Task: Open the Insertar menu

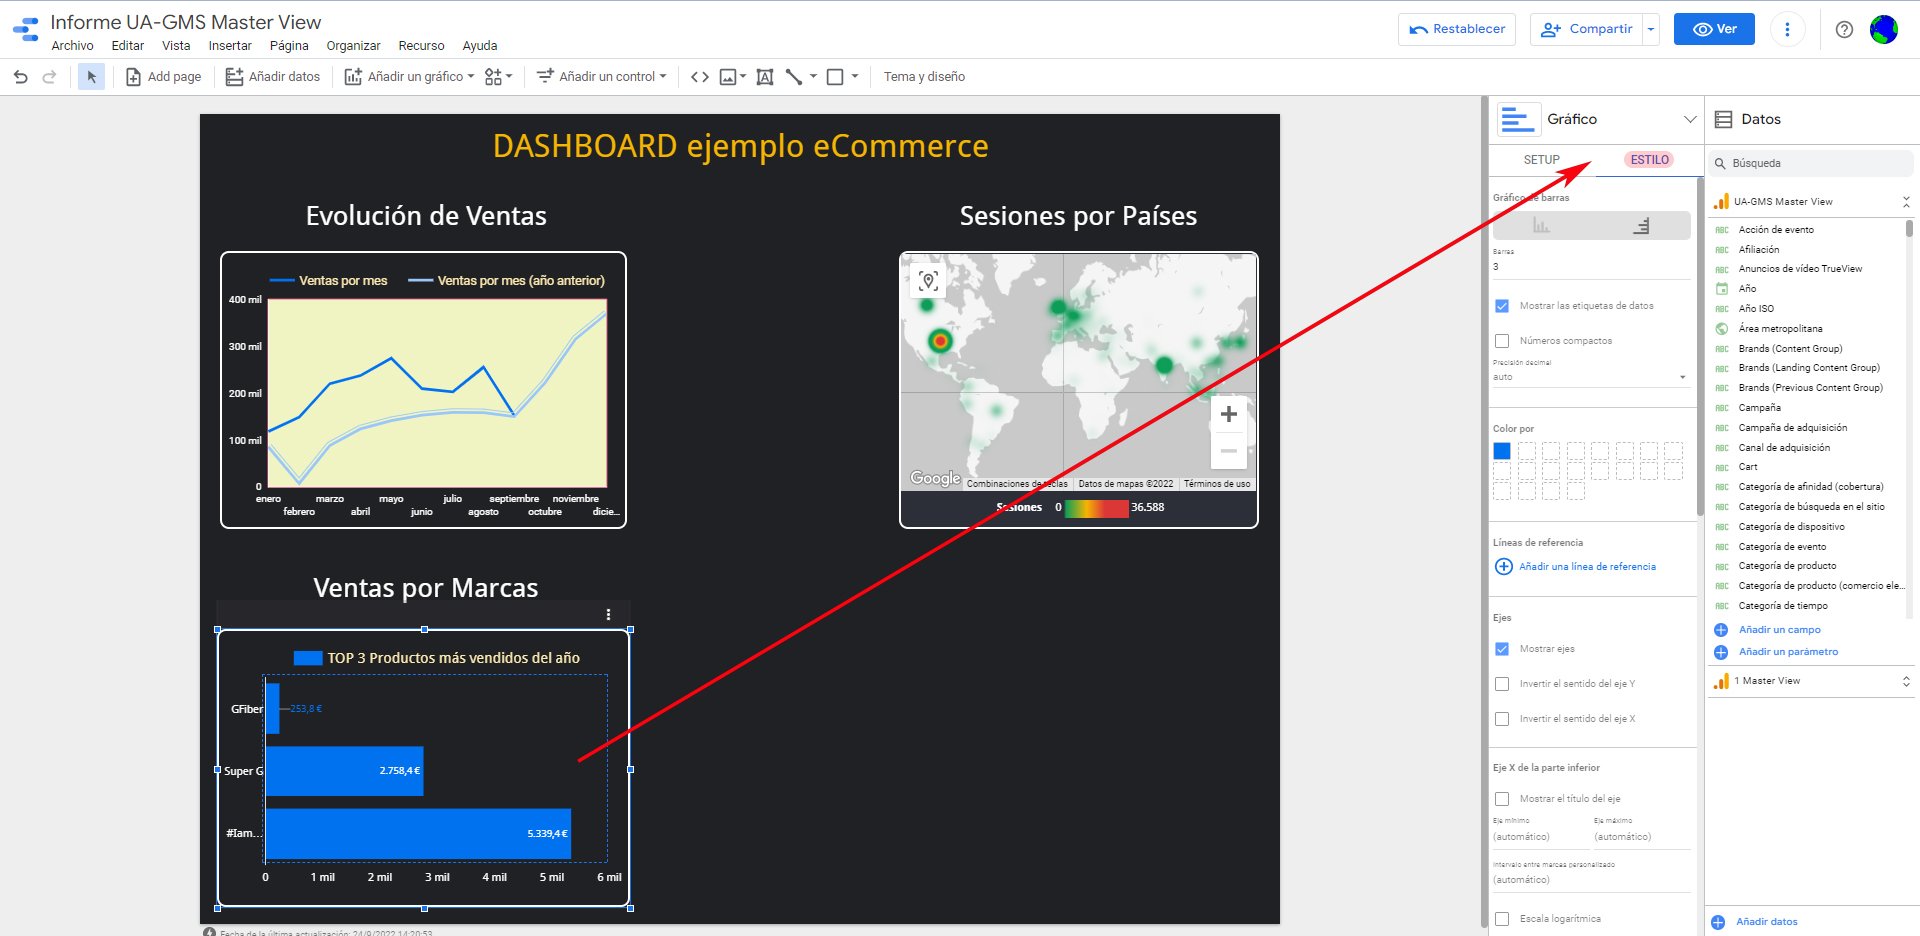Action: (x=230, y=46)
